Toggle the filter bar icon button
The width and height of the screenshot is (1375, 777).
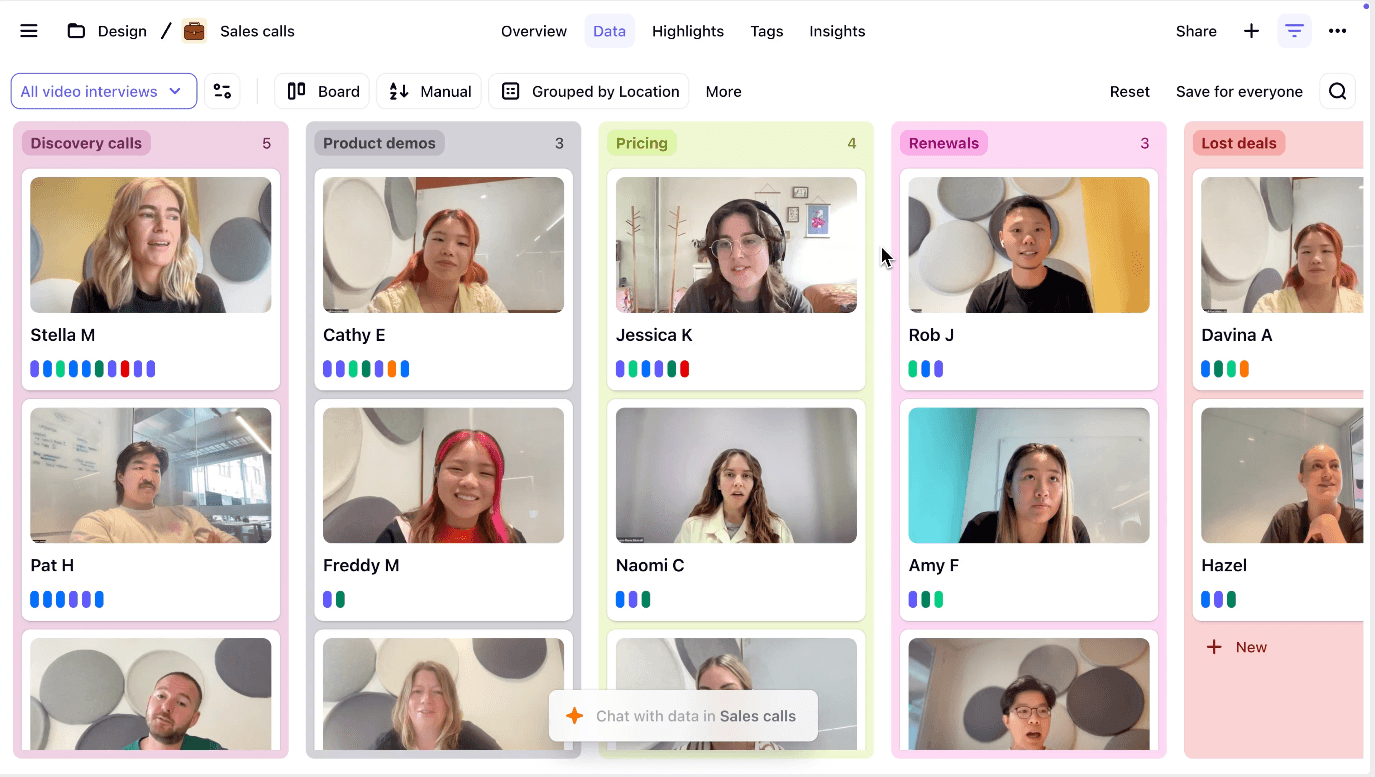[1294, 31]
